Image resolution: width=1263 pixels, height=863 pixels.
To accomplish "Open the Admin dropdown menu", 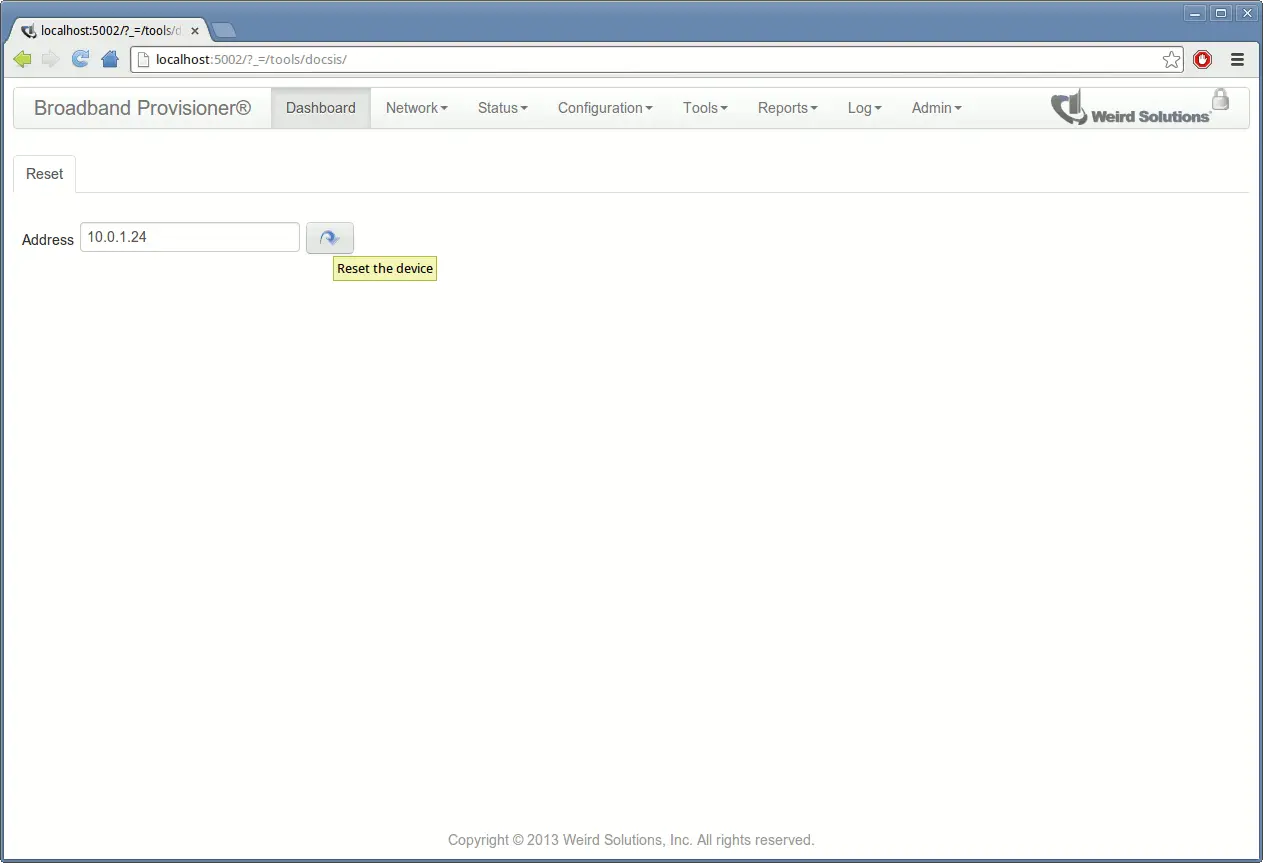I will tap(935, 107).
